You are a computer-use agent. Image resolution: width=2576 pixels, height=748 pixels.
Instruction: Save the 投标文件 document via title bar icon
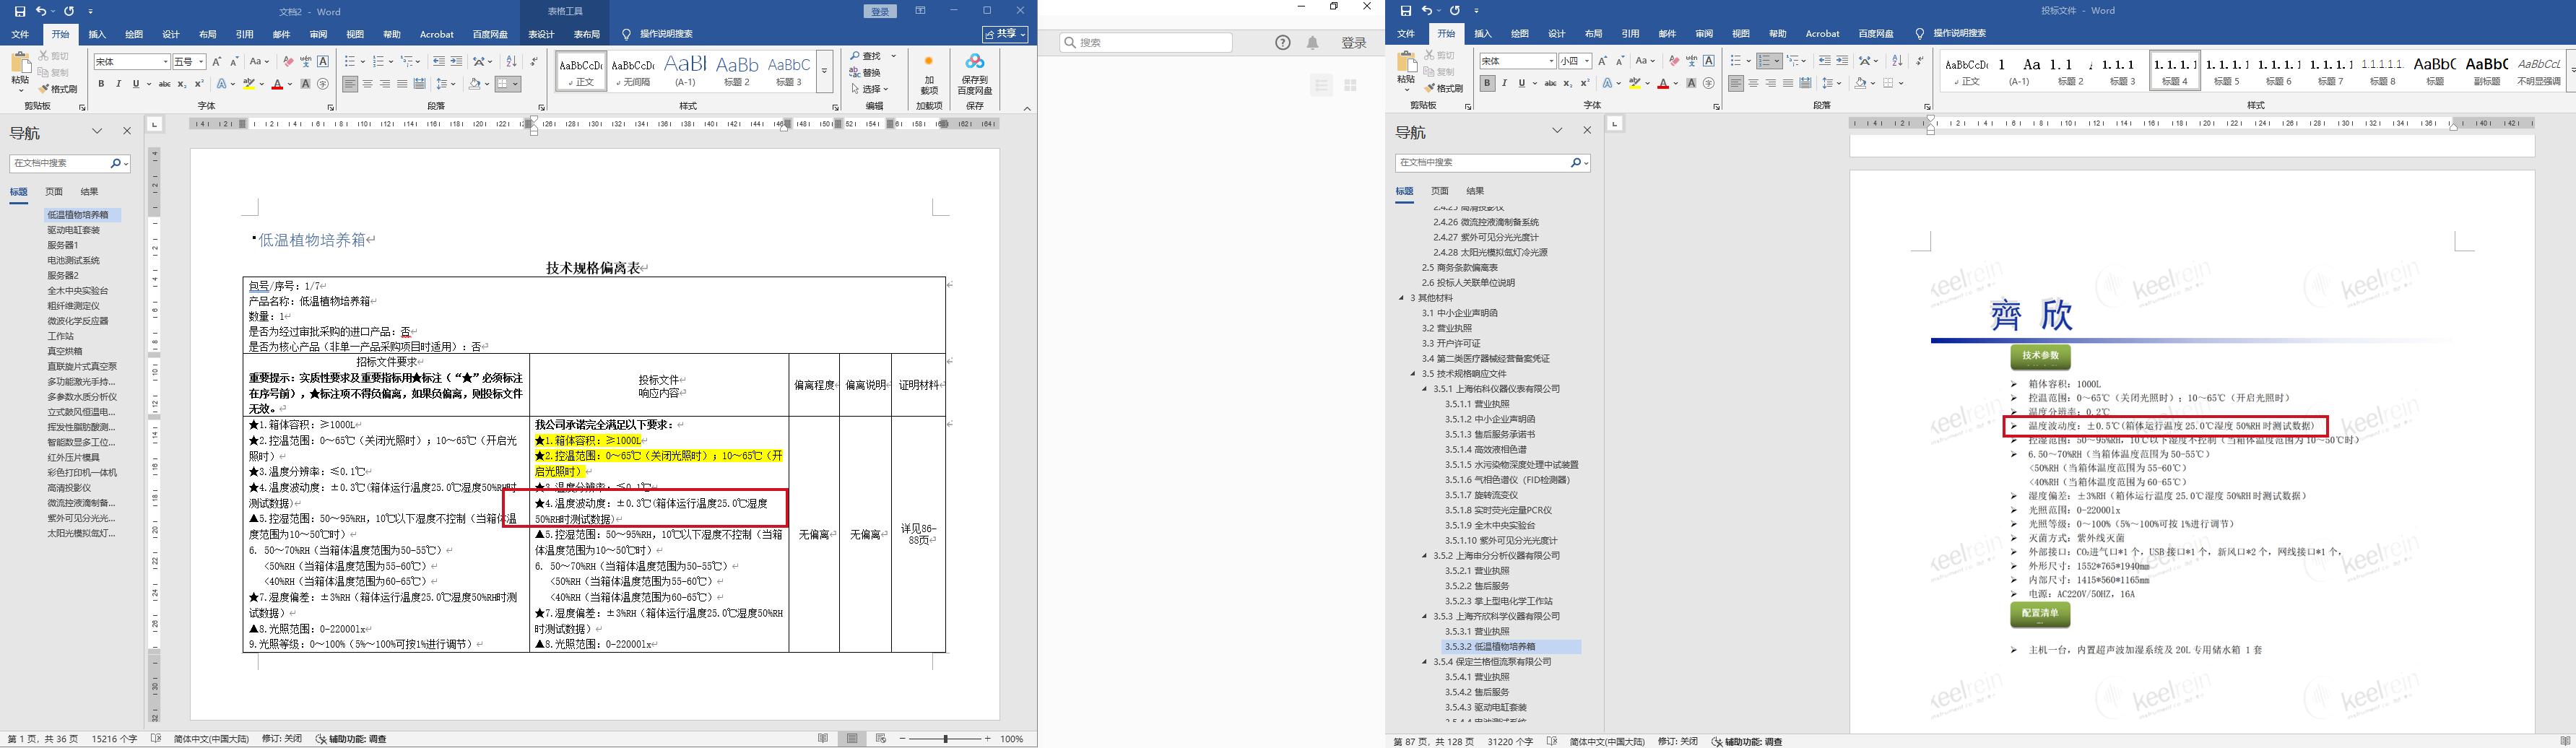coord(1406,11)
